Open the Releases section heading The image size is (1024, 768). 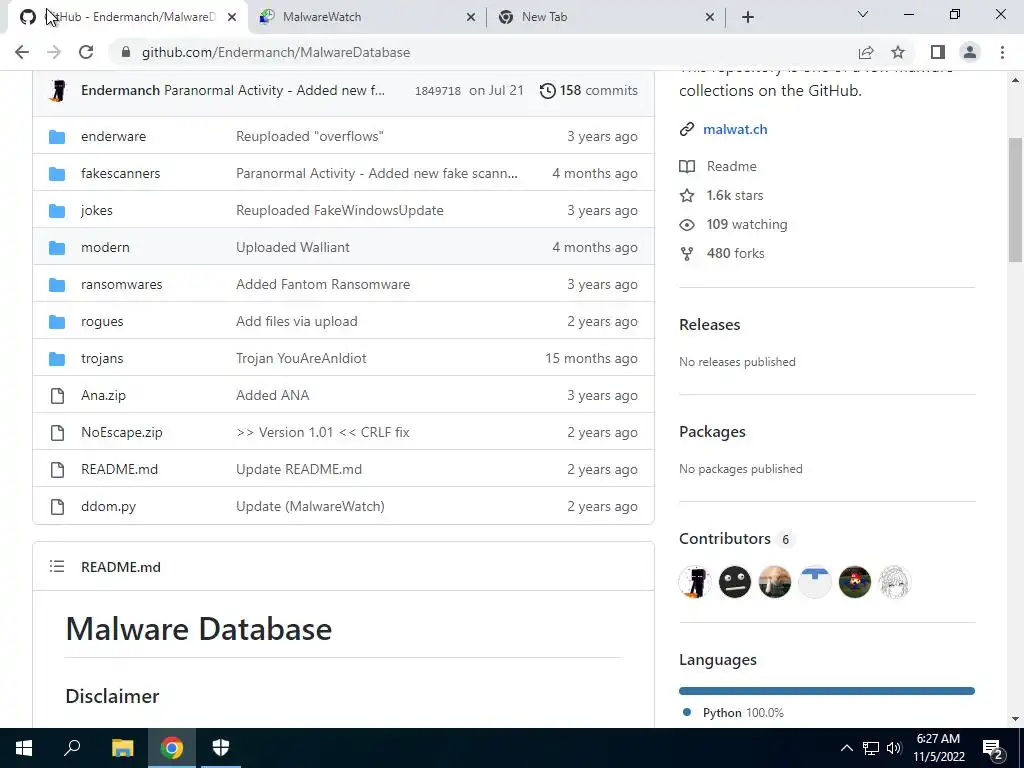click(x=709, y=325)
